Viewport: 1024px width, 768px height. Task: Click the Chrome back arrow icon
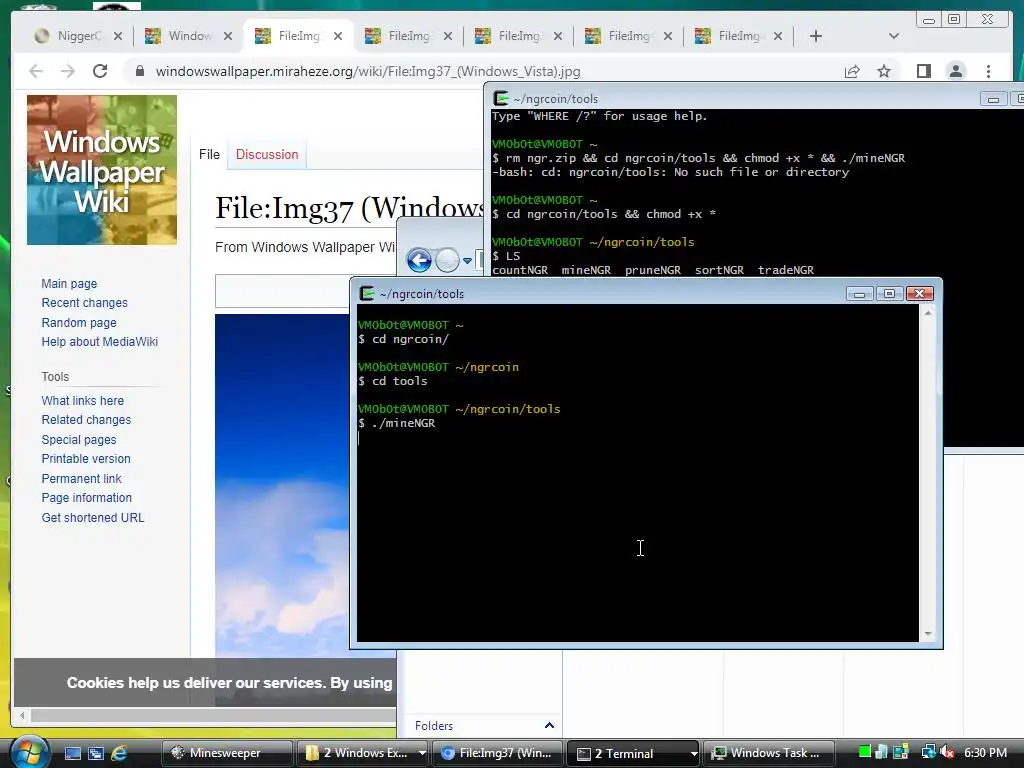[x=36, y=71]
